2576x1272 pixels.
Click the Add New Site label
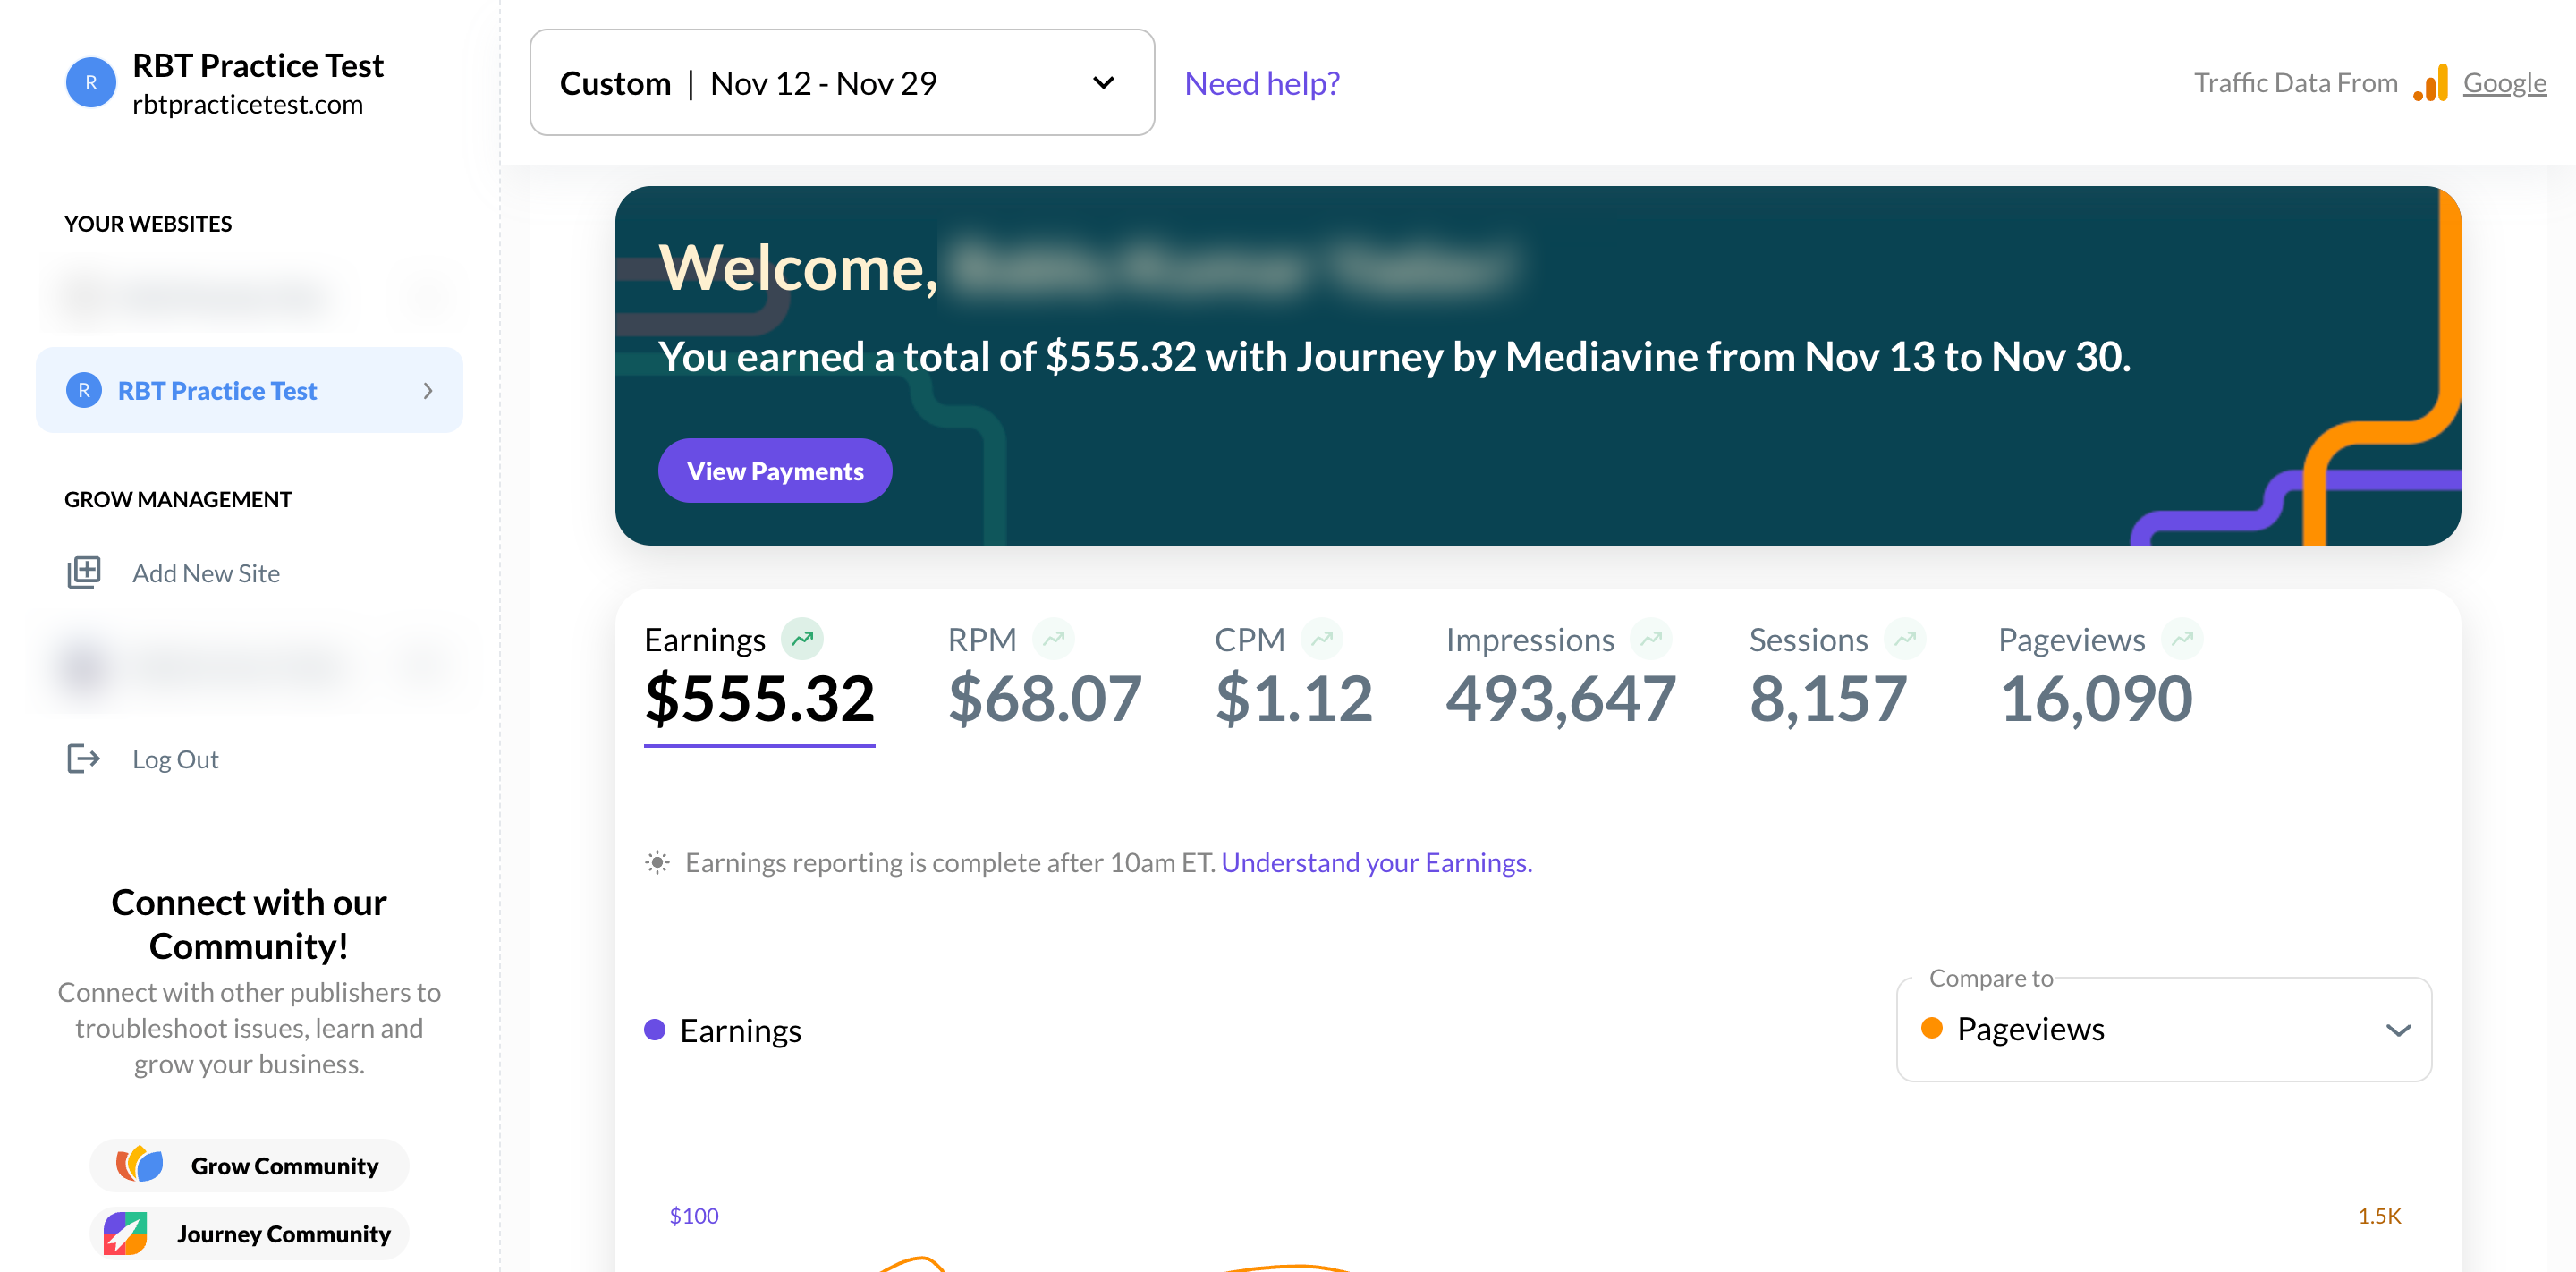click(x=206, y=573)
